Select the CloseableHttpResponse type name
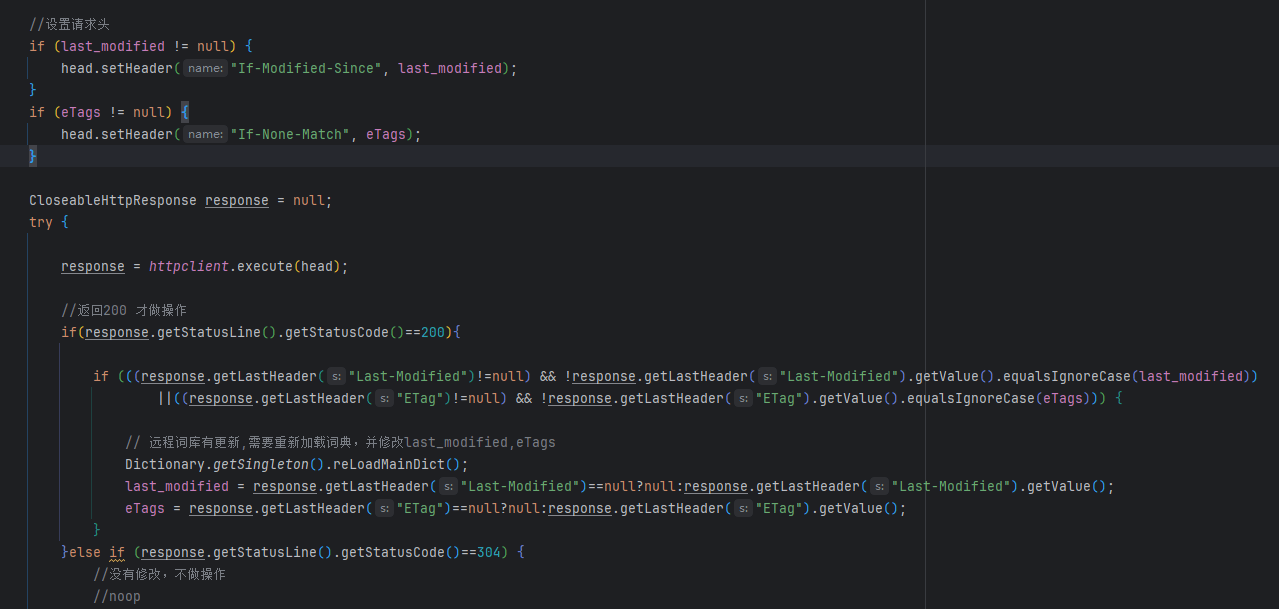 (112, 201)
